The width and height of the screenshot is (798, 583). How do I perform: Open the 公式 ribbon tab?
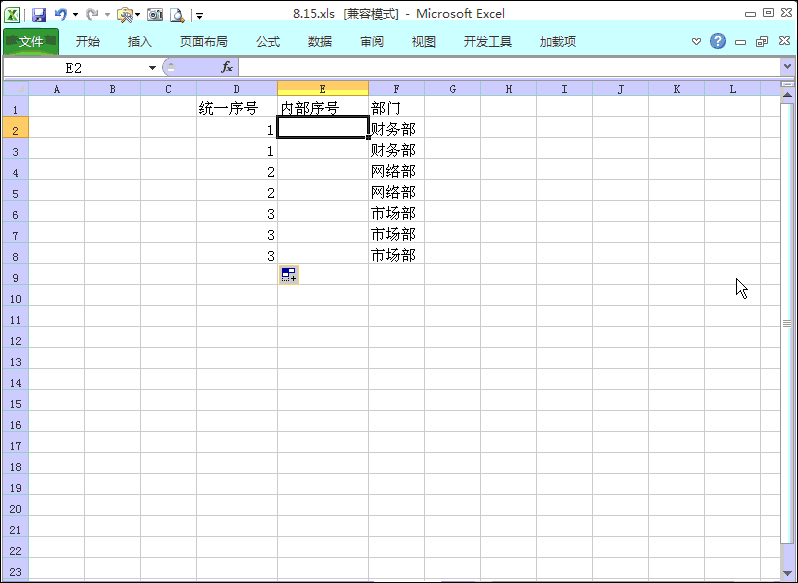point(268,42)
